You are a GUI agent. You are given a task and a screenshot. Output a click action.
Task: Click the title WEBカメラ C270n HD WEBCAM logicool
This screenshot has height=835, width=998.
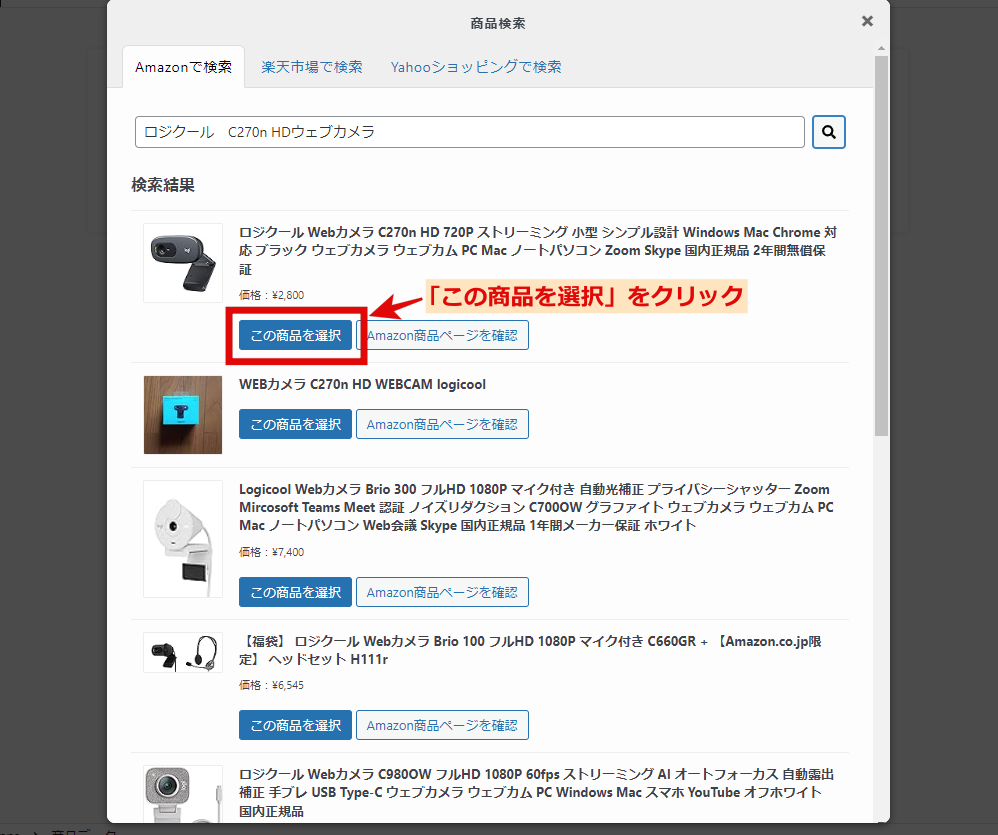pyautogui.click(x=362, y=384)
